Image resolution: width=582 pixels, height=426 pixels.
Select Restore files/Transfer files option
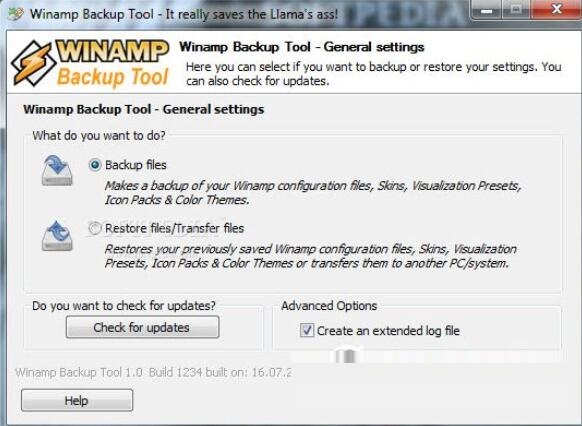click(95, 228)
